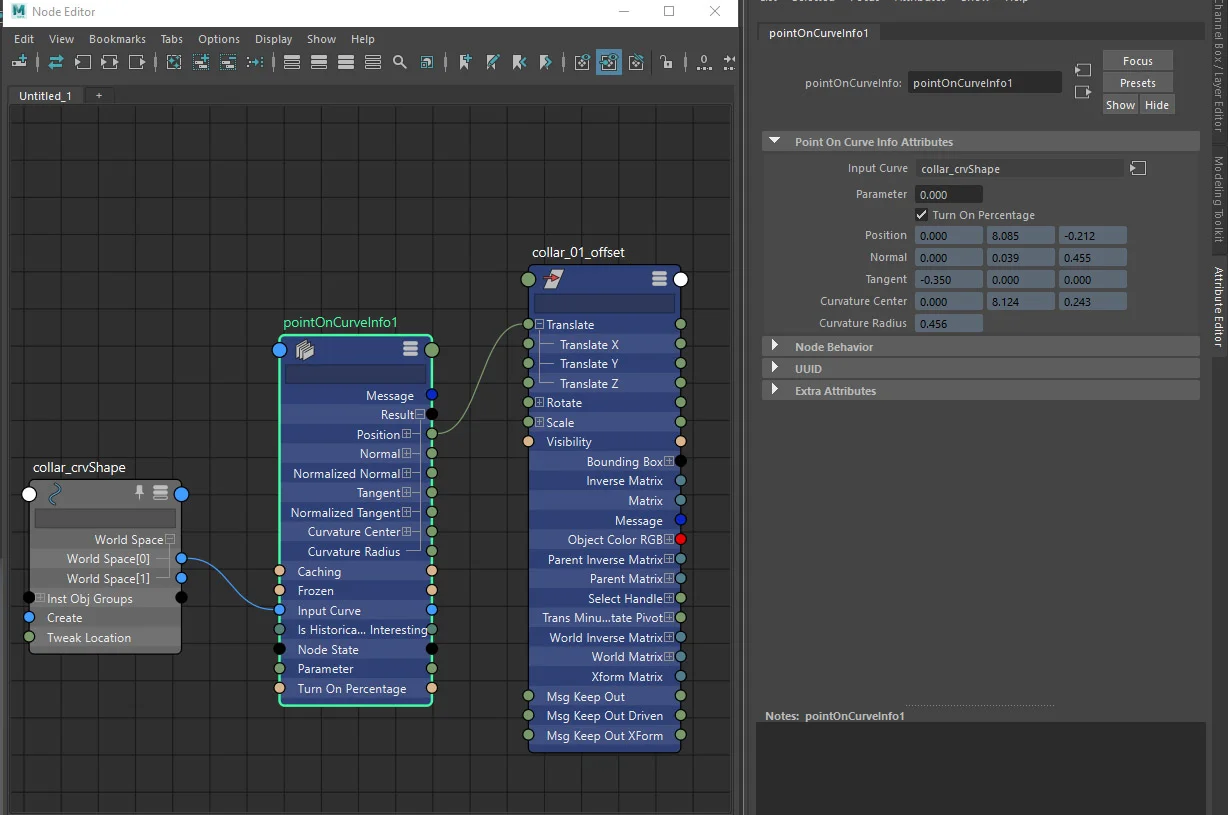Toggle add-to-graph-on-create icon

pyautogui.click(x=583, y=62)
